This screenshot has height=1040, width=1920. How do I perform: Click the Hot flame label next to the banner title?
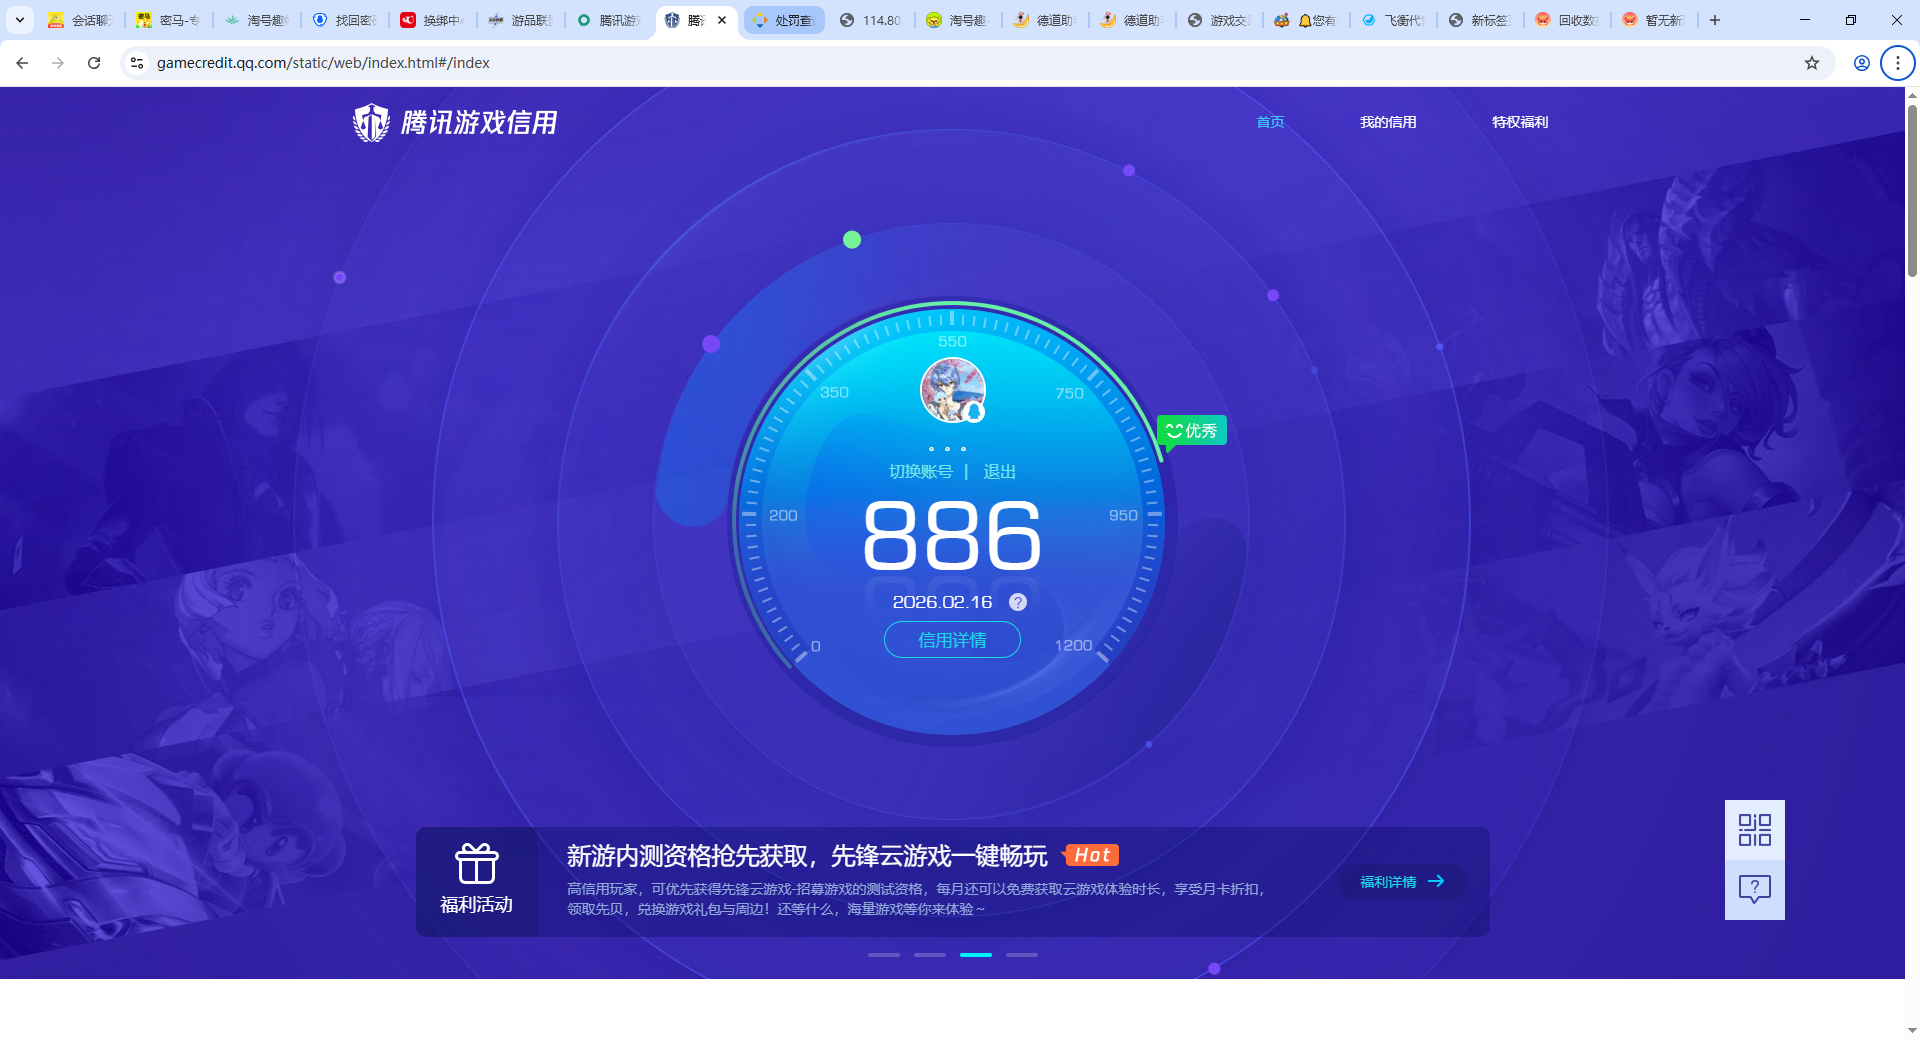point(1091,855)
